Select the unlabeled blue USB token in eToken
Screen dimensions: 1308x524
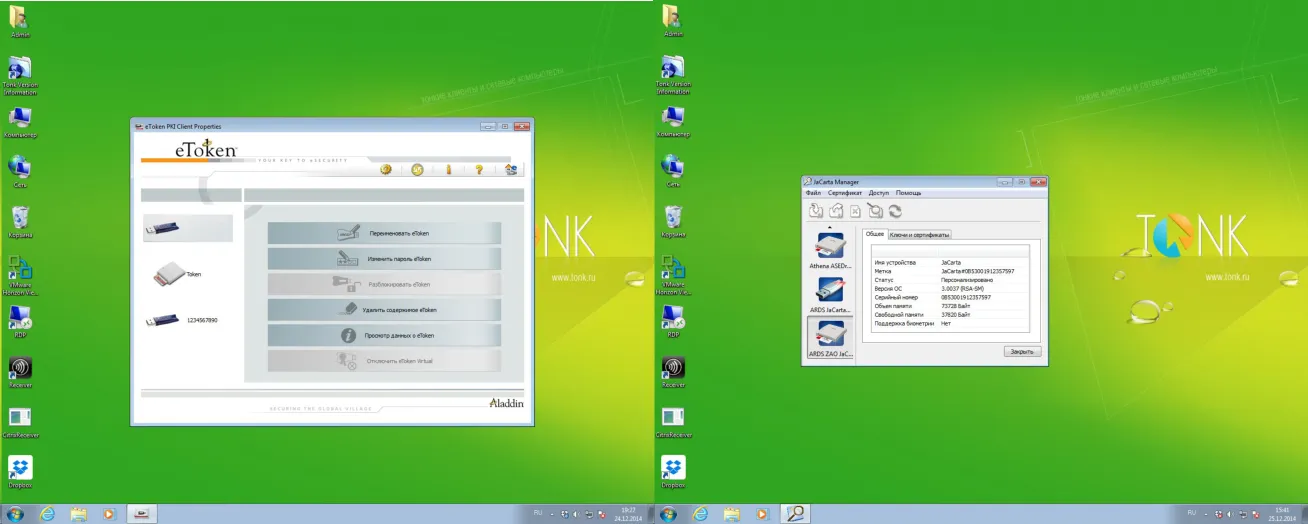pos(187,228)
